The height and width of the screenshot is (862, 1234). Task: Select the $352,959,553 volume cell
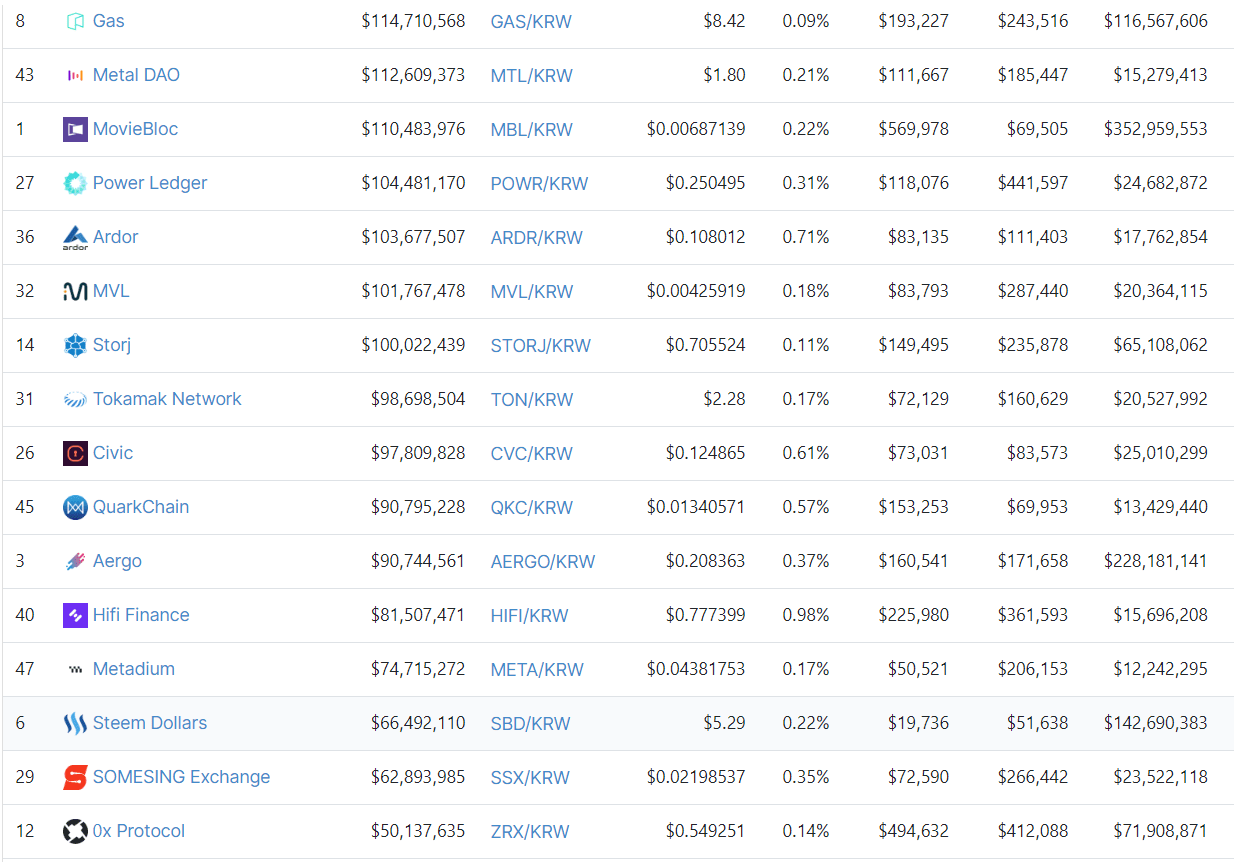(x=1155, y=129)
